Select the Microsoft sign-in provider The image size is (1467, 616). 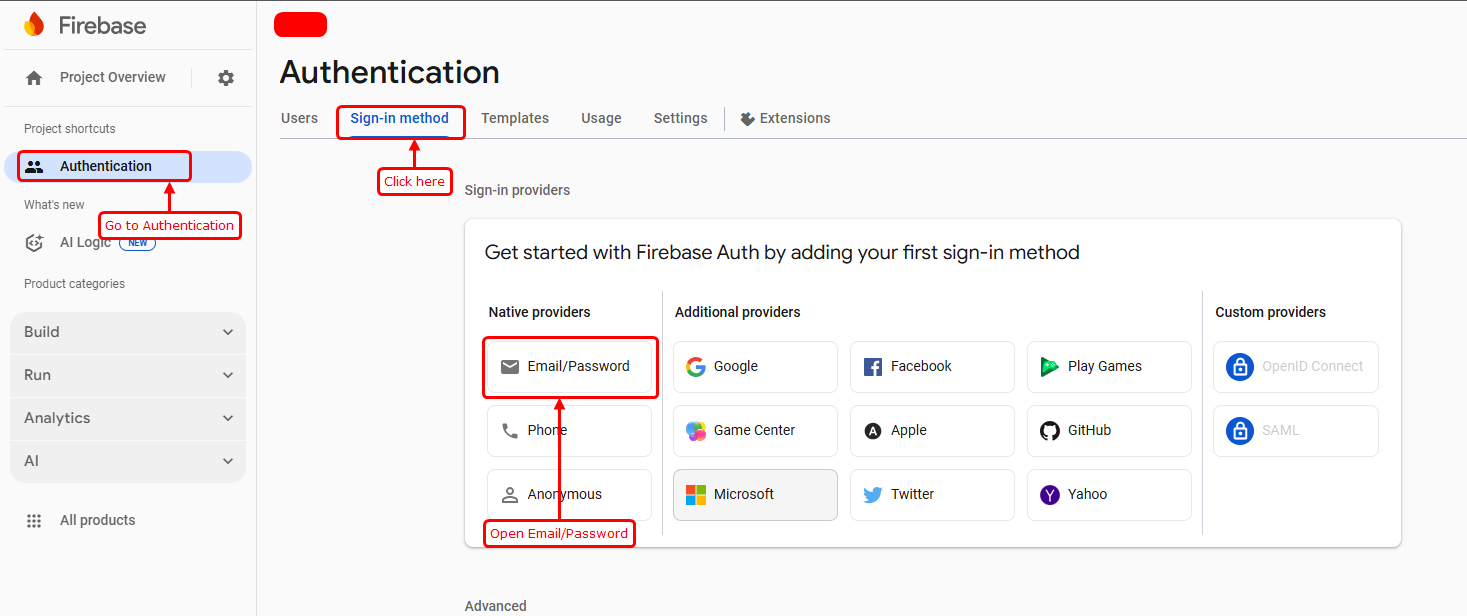(754, 495)
